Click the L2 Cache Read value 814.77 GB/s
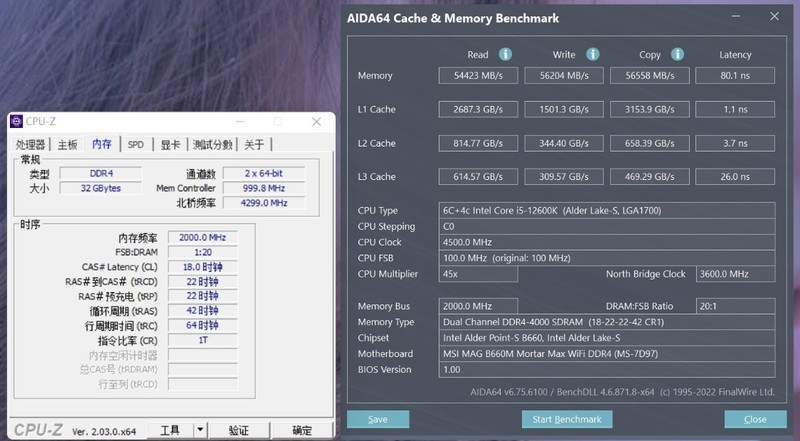The image size is (800, 441). [x=478, y=143]
